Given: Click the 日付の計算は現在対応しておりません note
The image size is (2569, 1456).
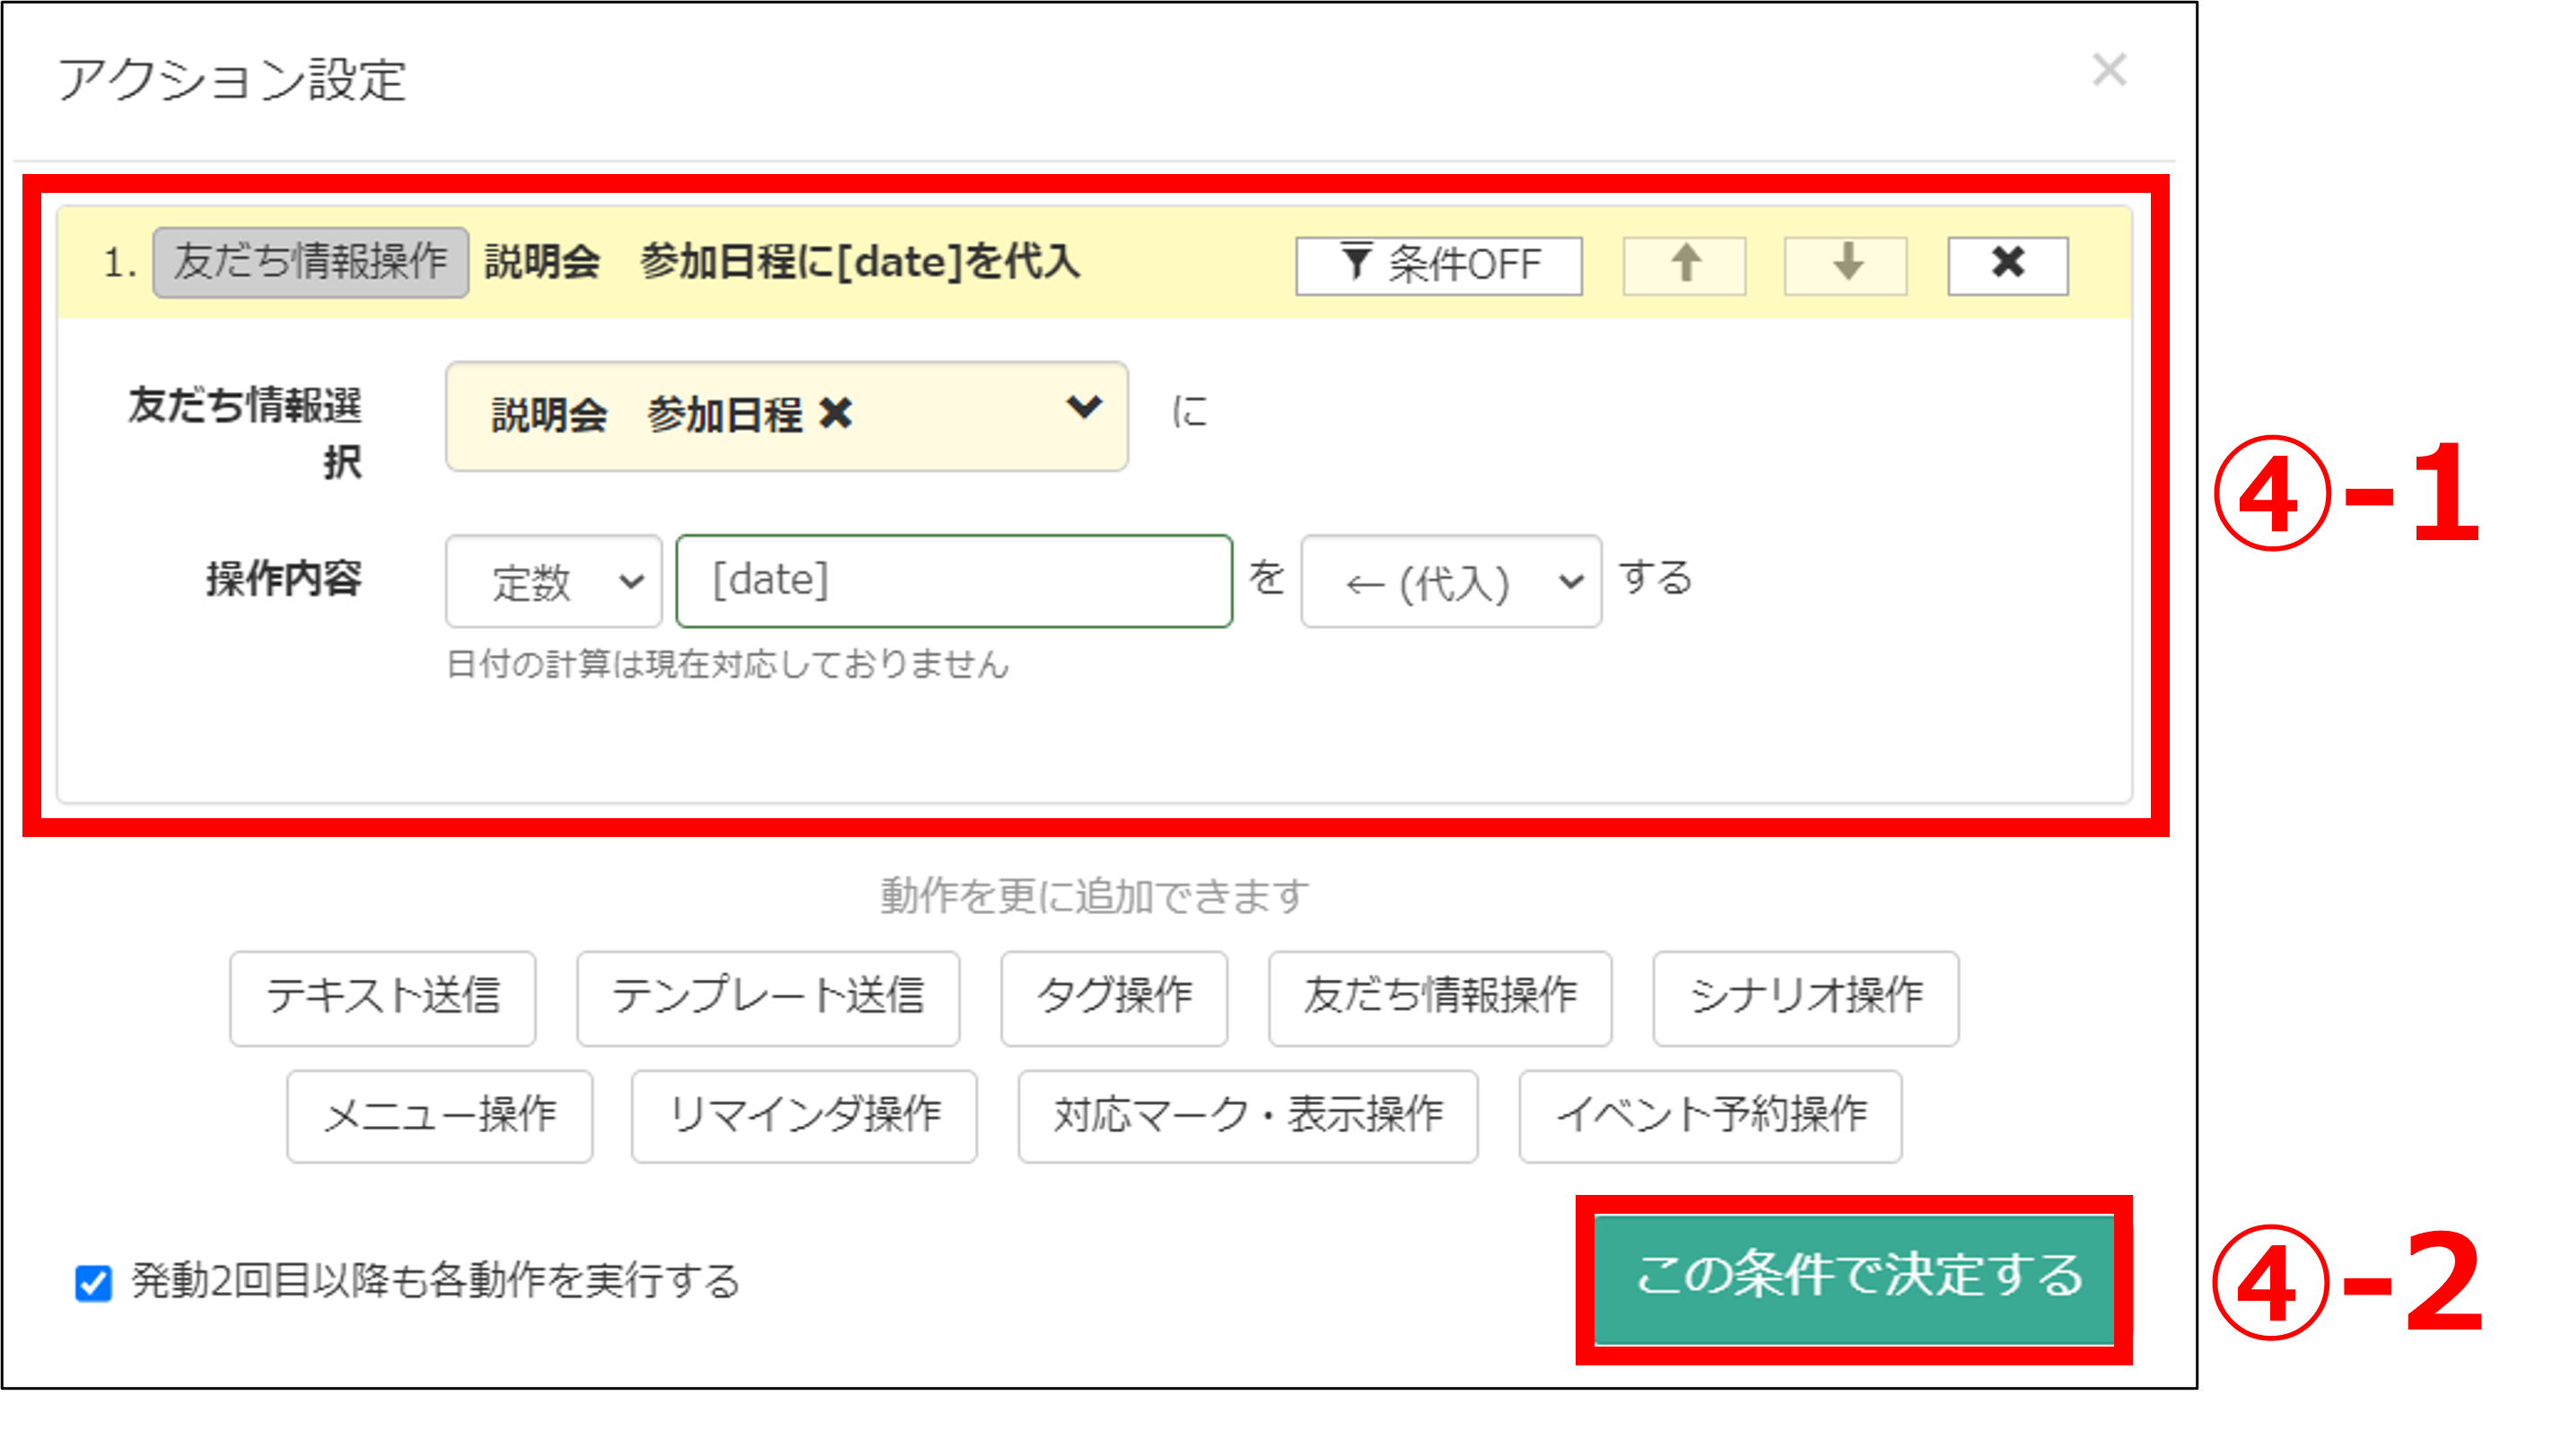Looking at the screenshot, I should [x=728, y=664].
